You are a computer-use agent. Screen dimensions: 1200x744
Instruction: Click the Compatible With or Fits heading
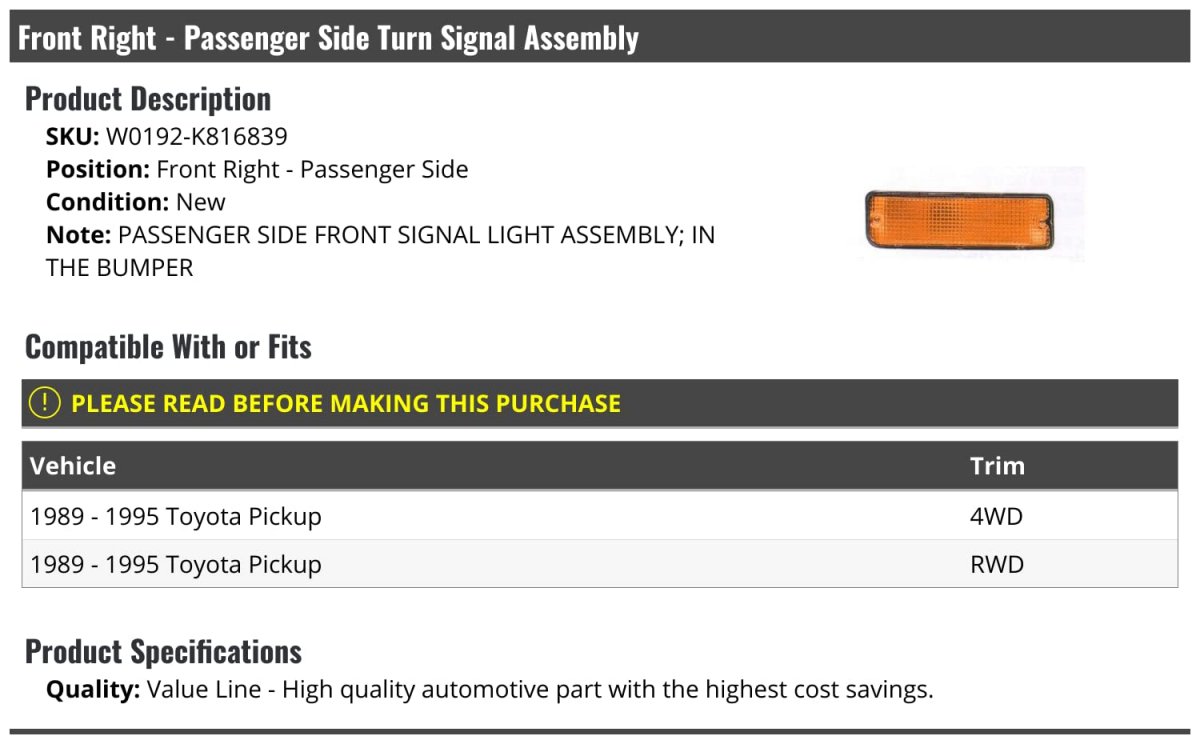click(x=168, y=347)
